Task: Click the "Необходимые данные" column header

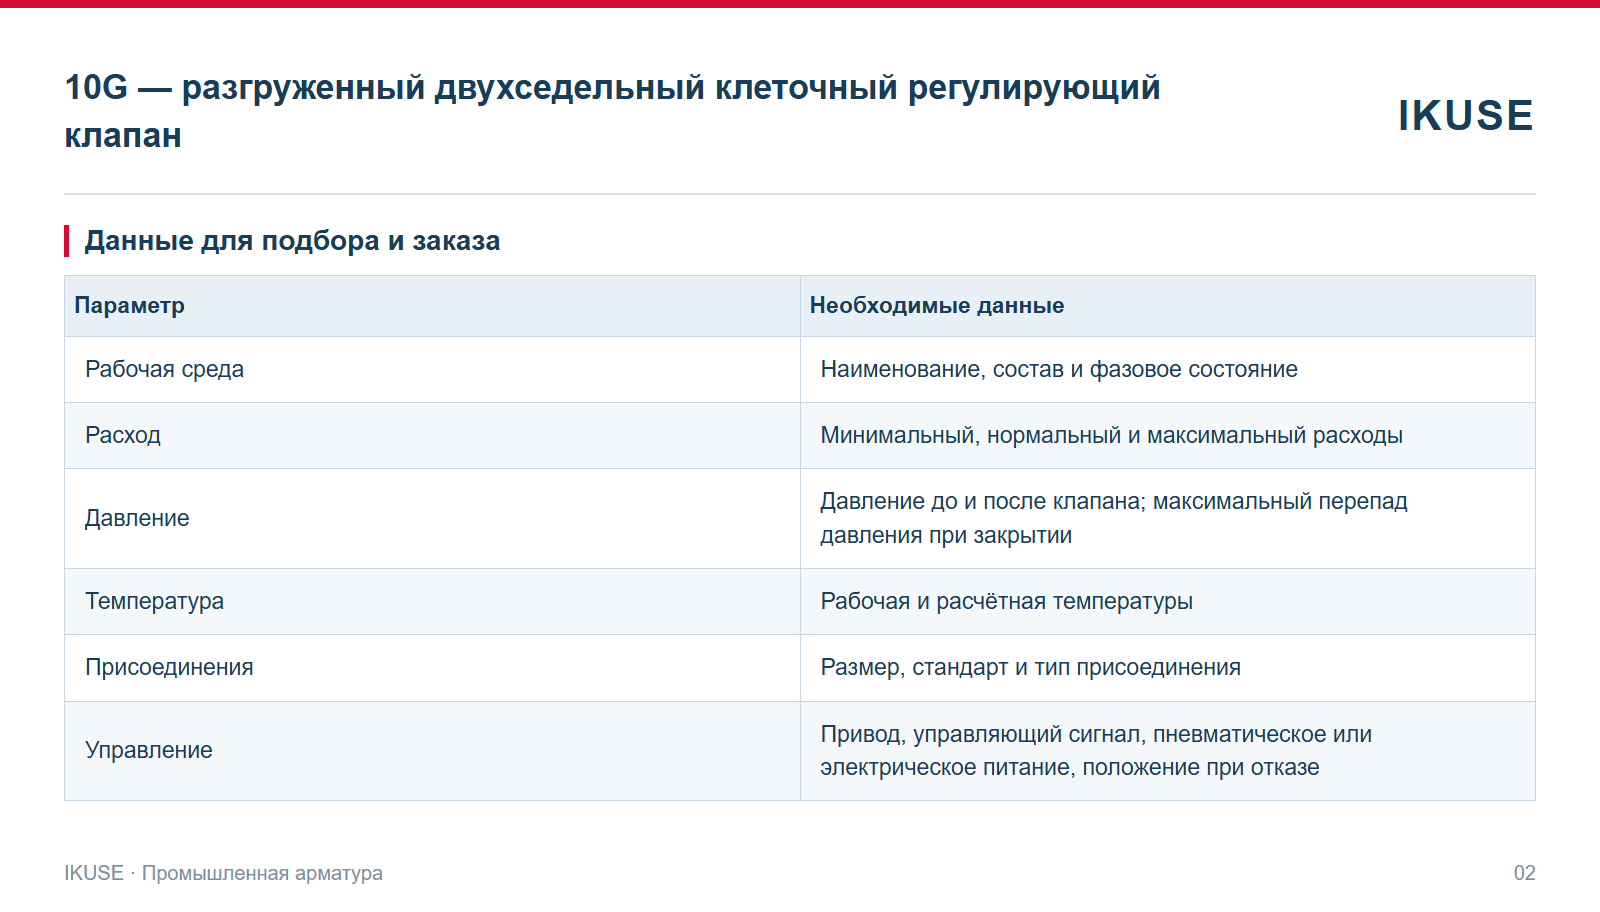Action: [x=1168, y=306]
